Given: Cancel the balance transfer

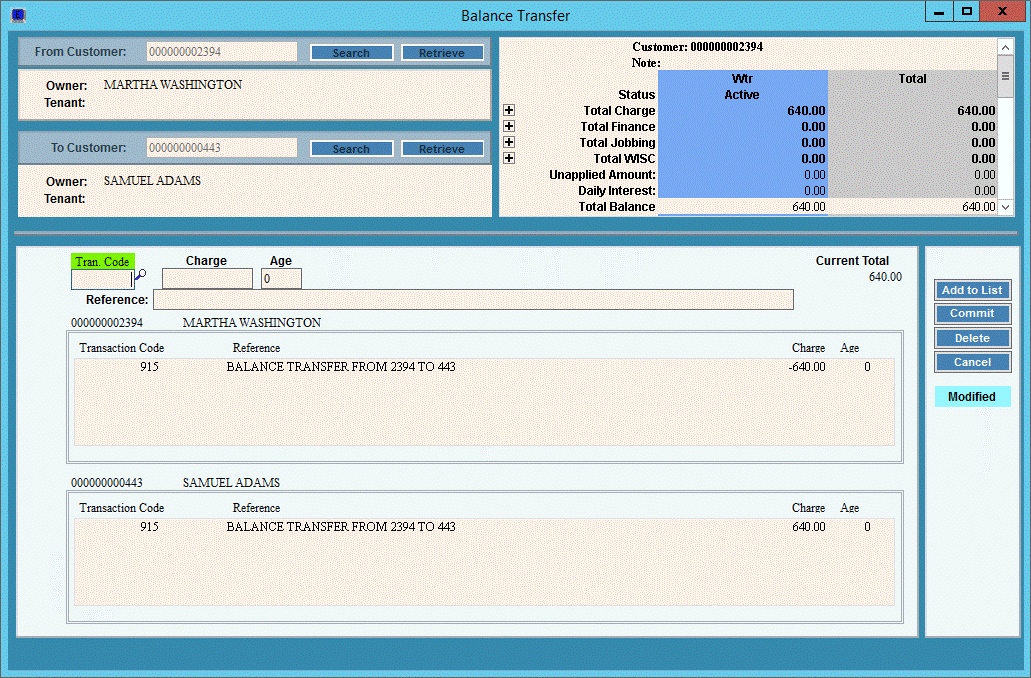Looking at the screenshot, I should click(x=972, y=362).
